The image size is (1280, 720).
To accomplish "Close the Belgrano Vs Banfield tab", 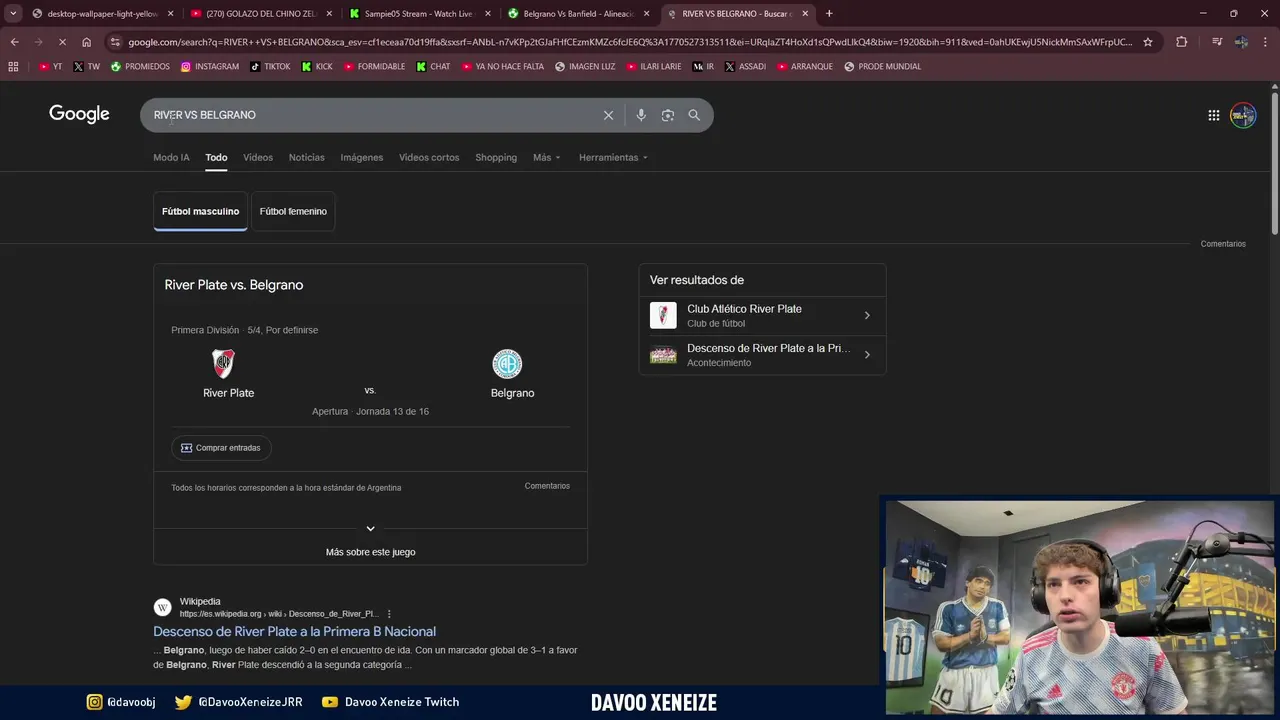I will 646,14.
